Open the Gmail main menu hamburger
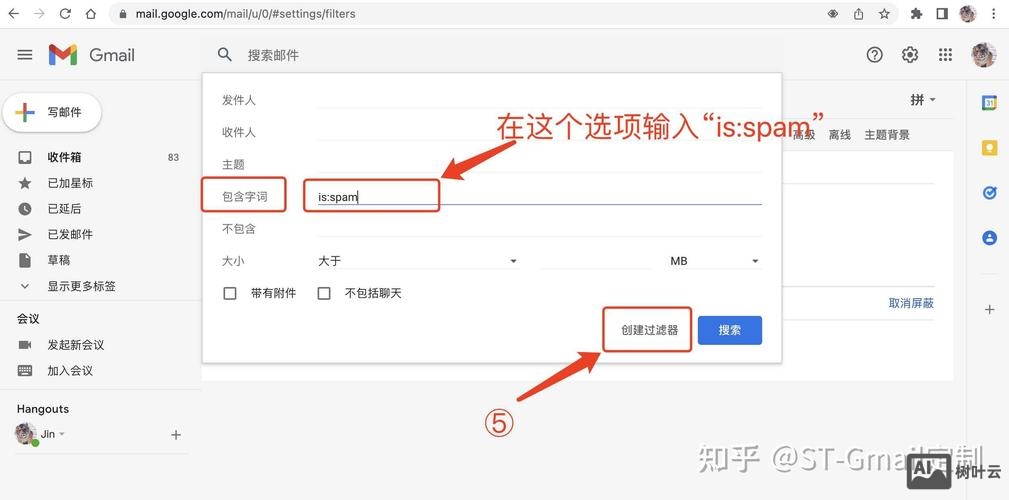This screenshot has width=1009, height=500. click(x=24, y=55)
